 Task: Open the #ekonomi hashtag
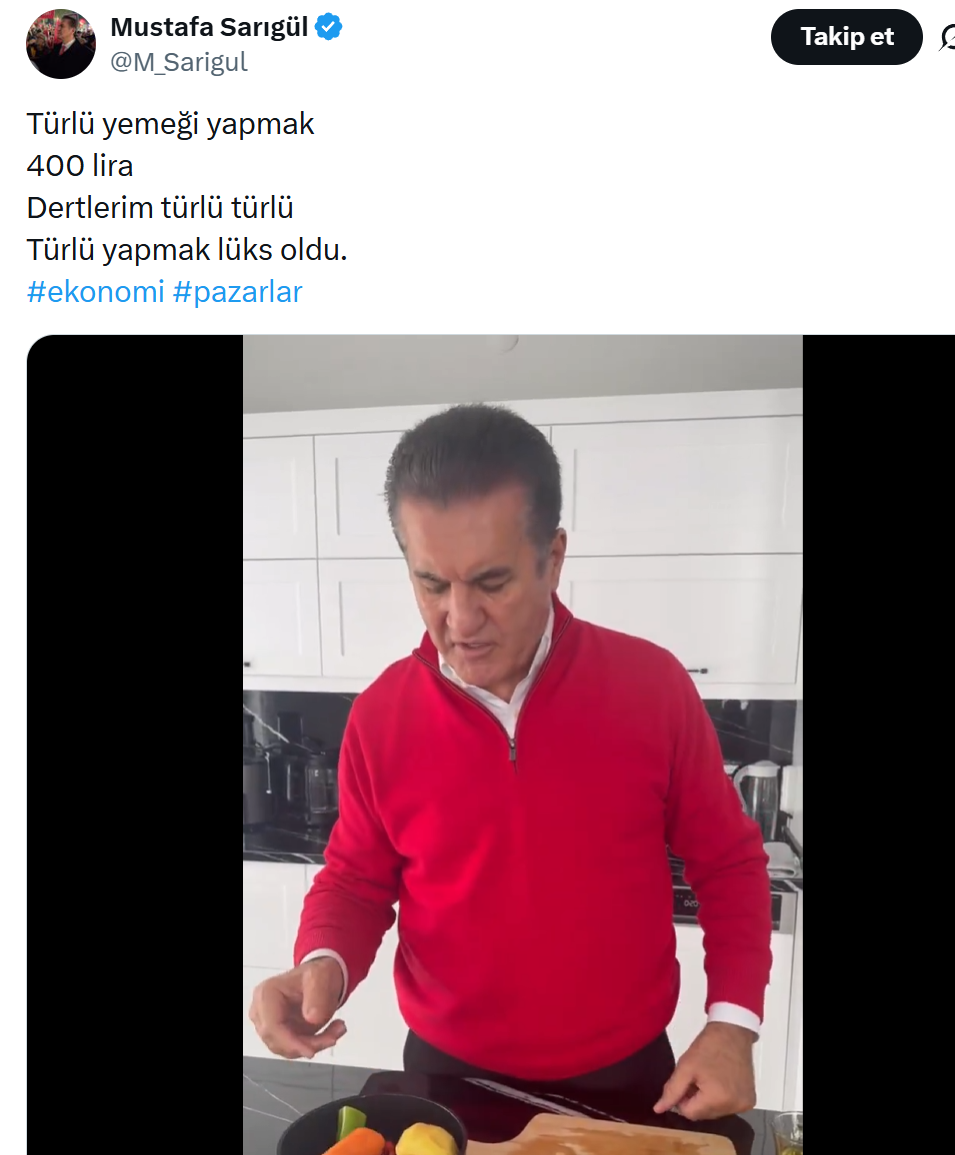point(95,292)
